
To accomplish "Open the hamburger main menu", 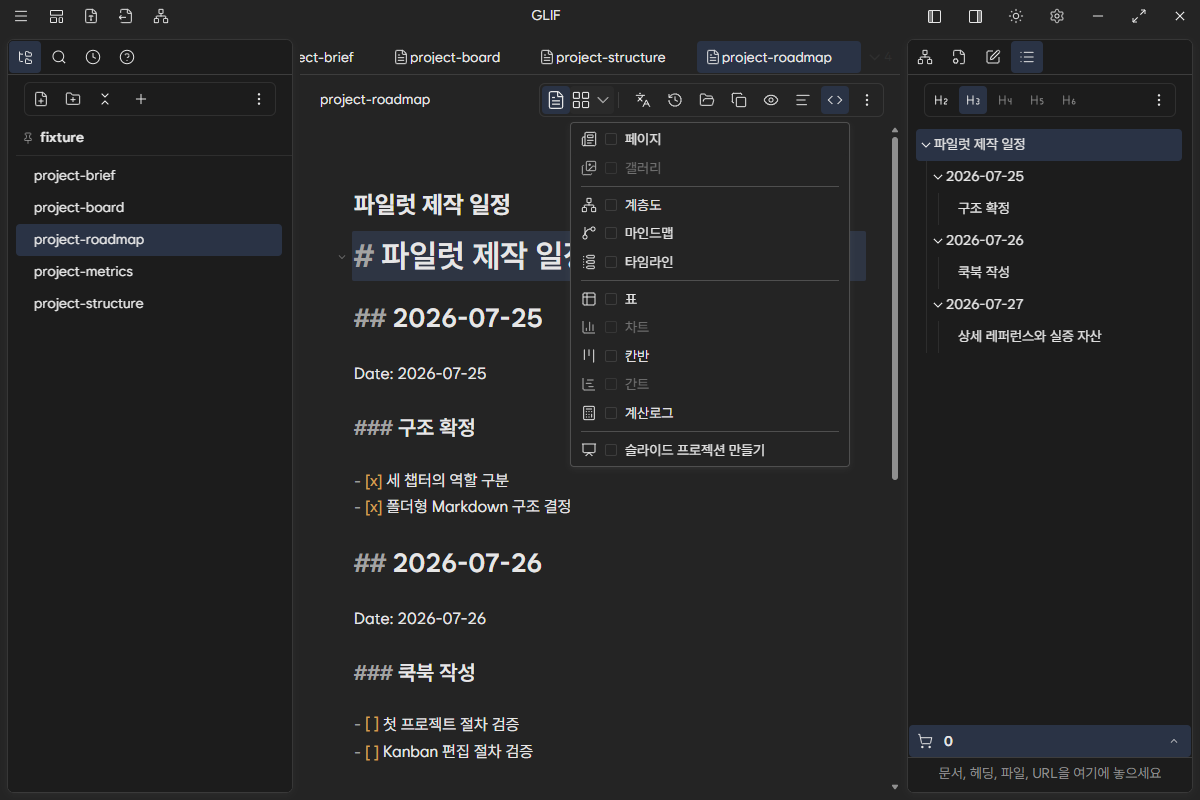I will [x=21, y=16].
